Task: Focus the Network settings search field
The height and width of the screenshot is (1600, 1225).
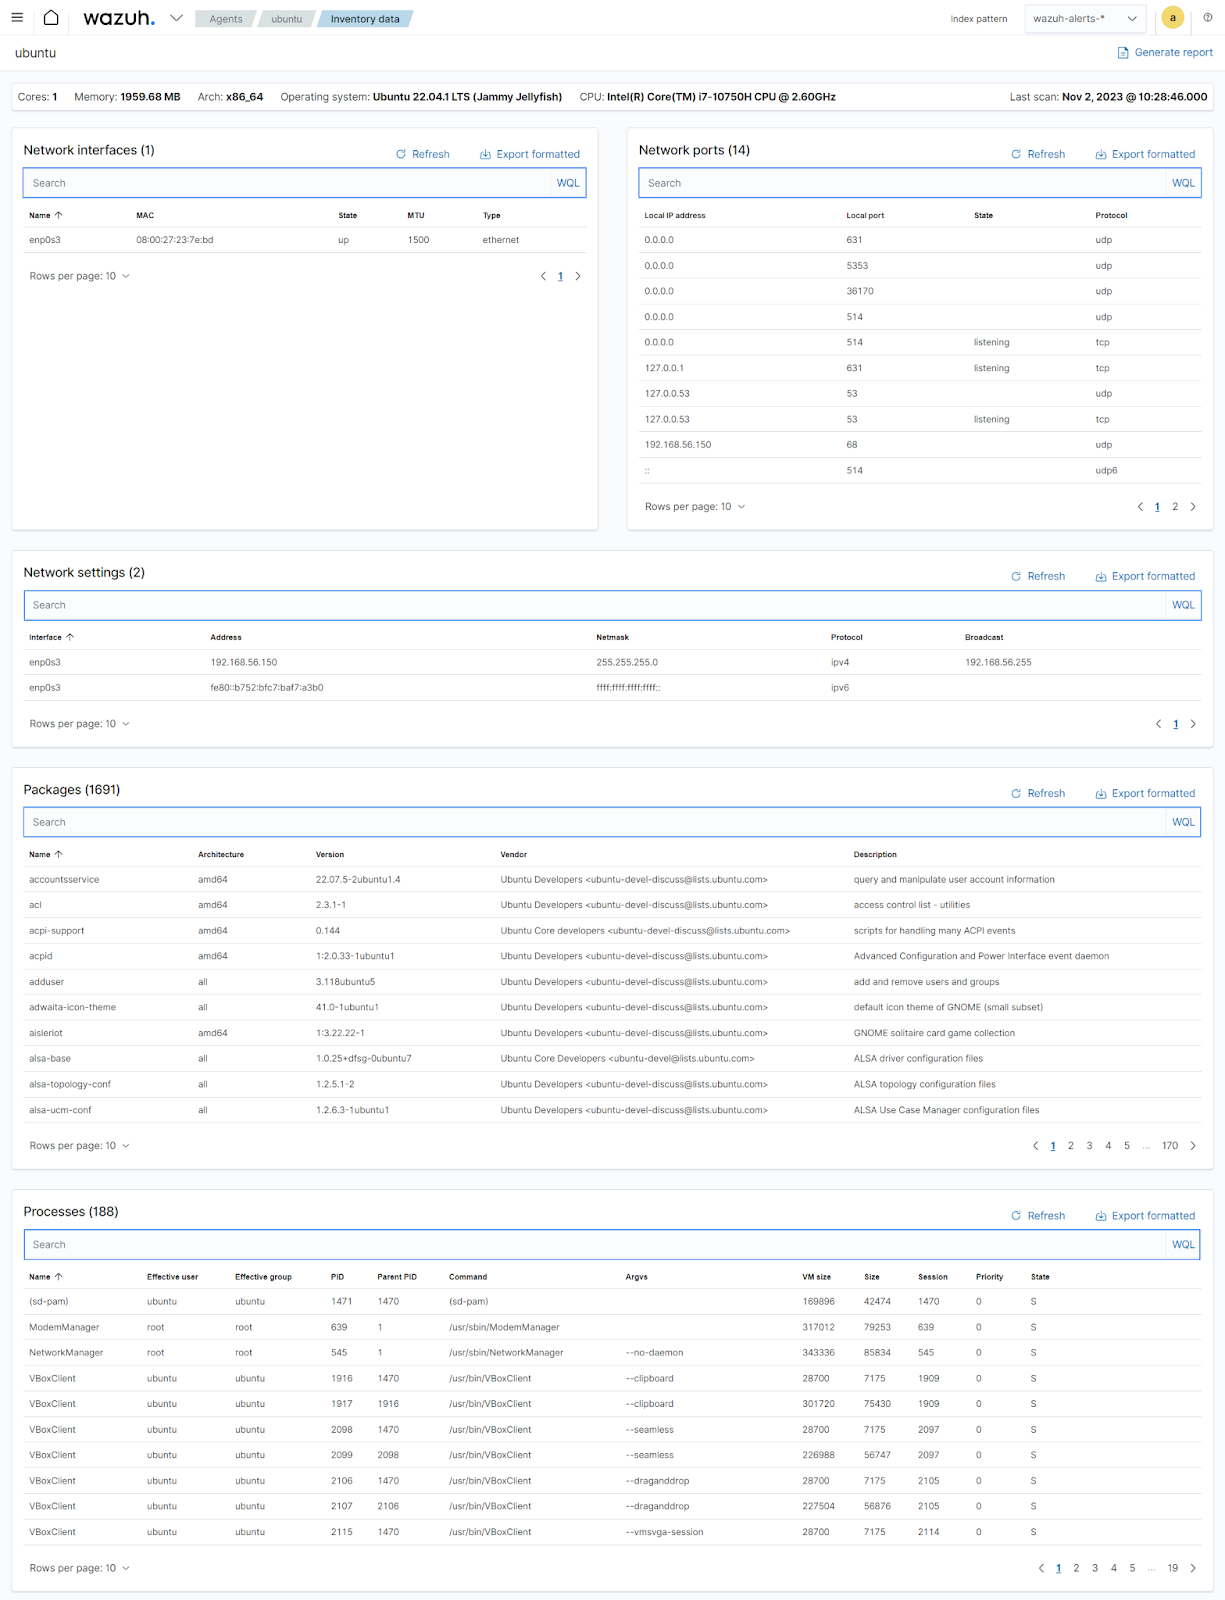Action: [x=596, y=605]
